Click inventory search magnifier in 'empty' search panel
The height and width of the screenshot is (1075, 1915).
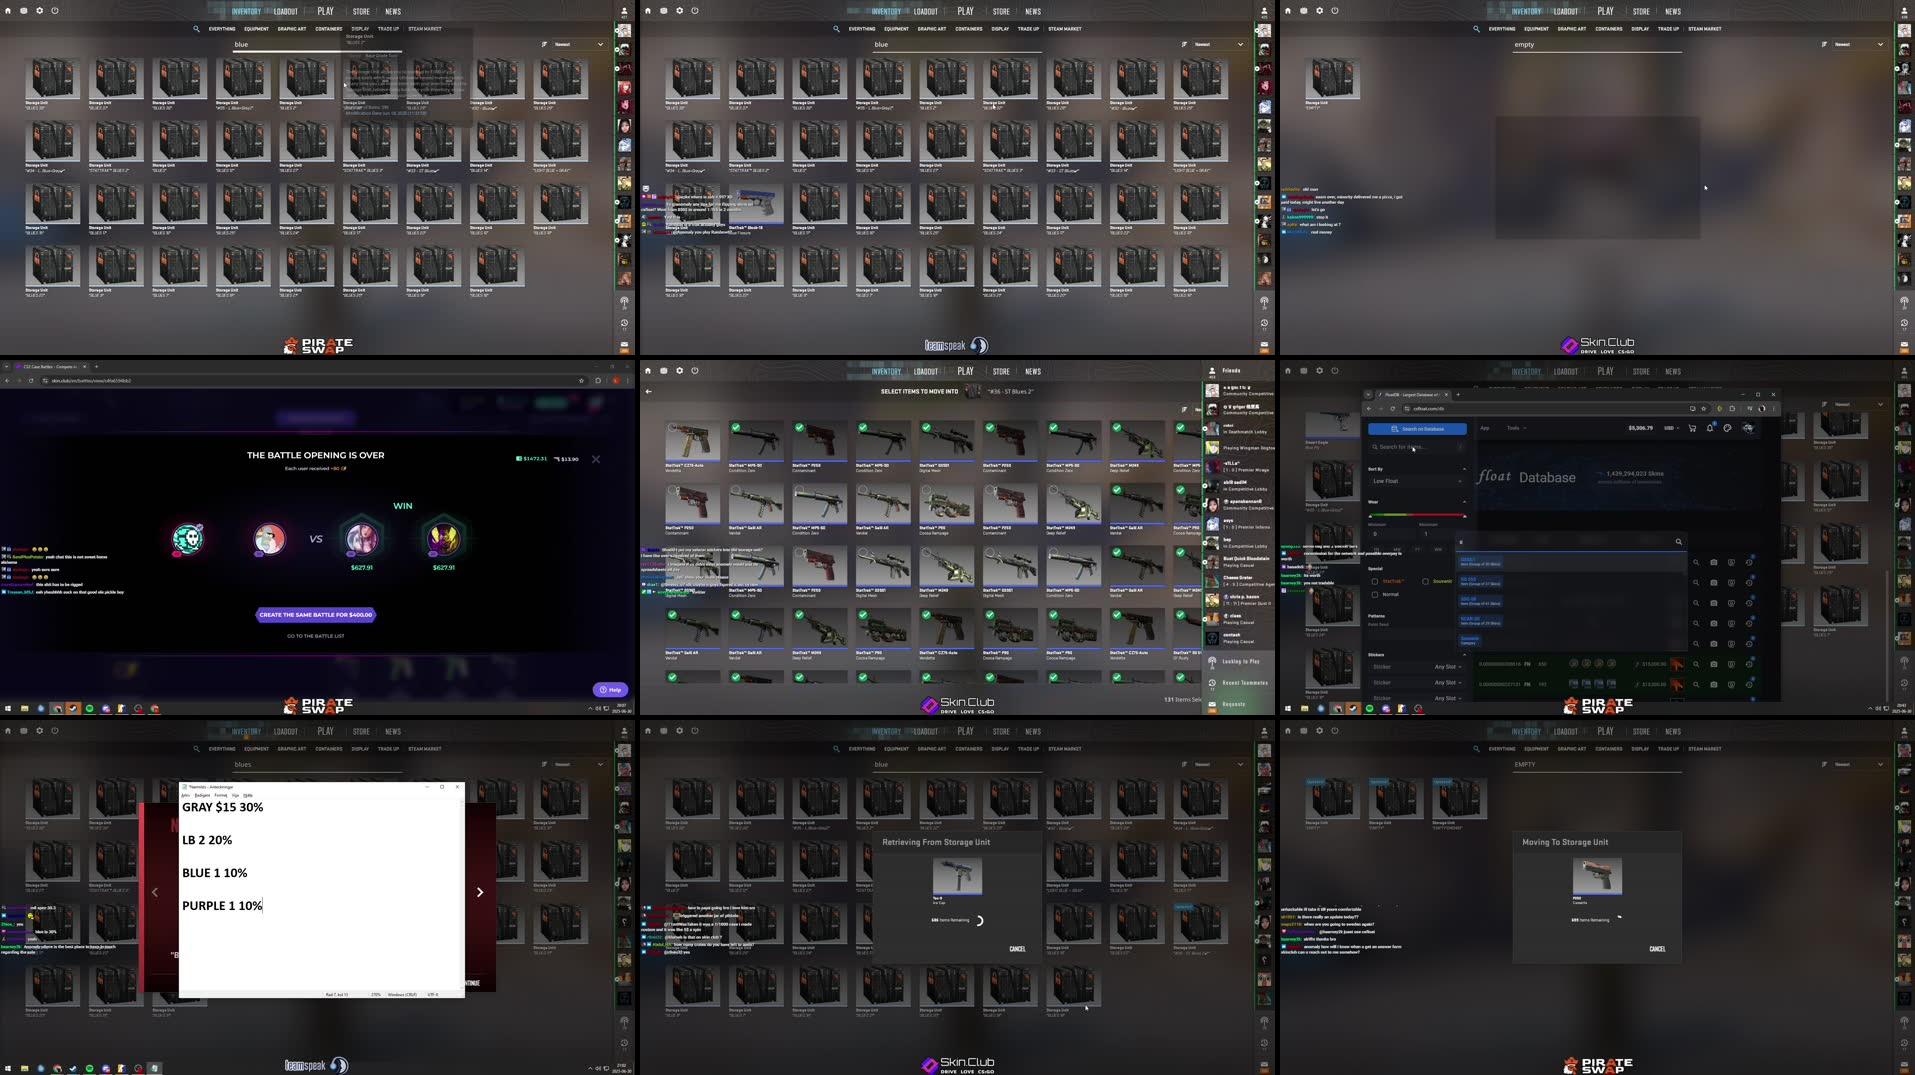(1476, 29)
